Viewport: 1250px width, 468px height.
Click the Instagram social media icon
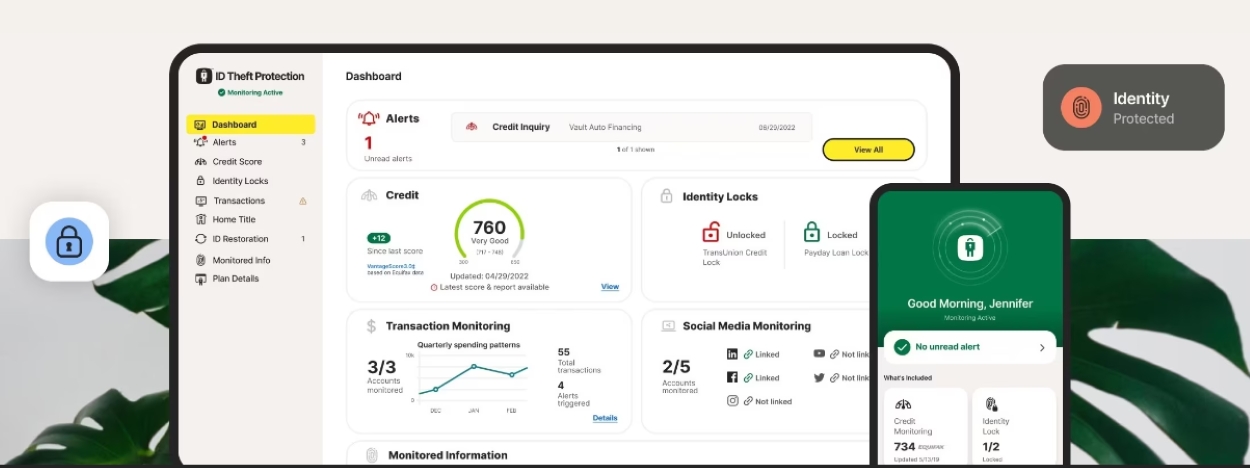[x=732, y=401]
